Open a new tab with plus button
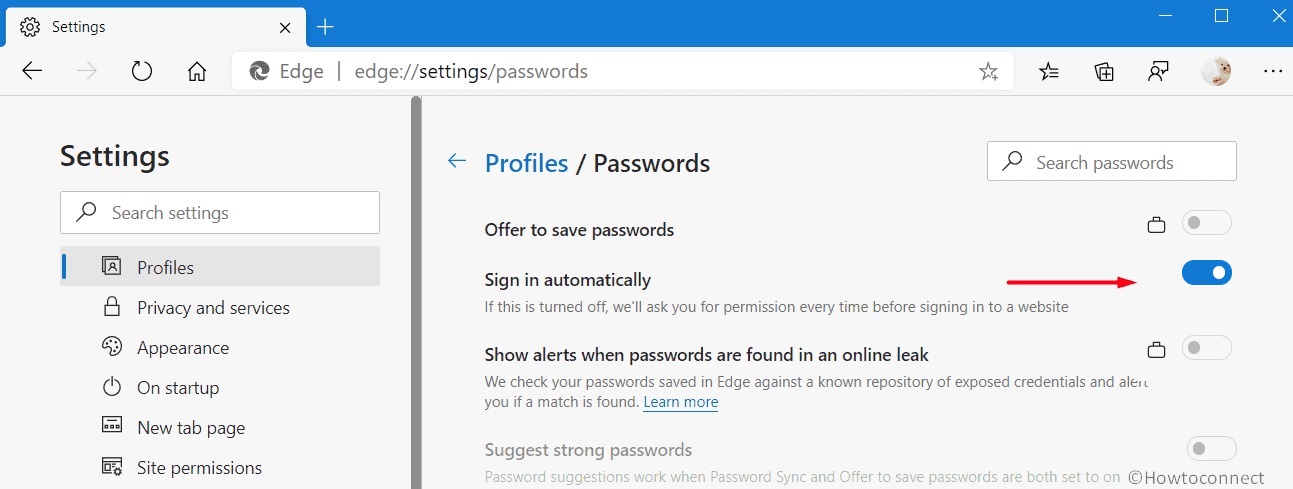1293x489 pixels. coord(325,27)
